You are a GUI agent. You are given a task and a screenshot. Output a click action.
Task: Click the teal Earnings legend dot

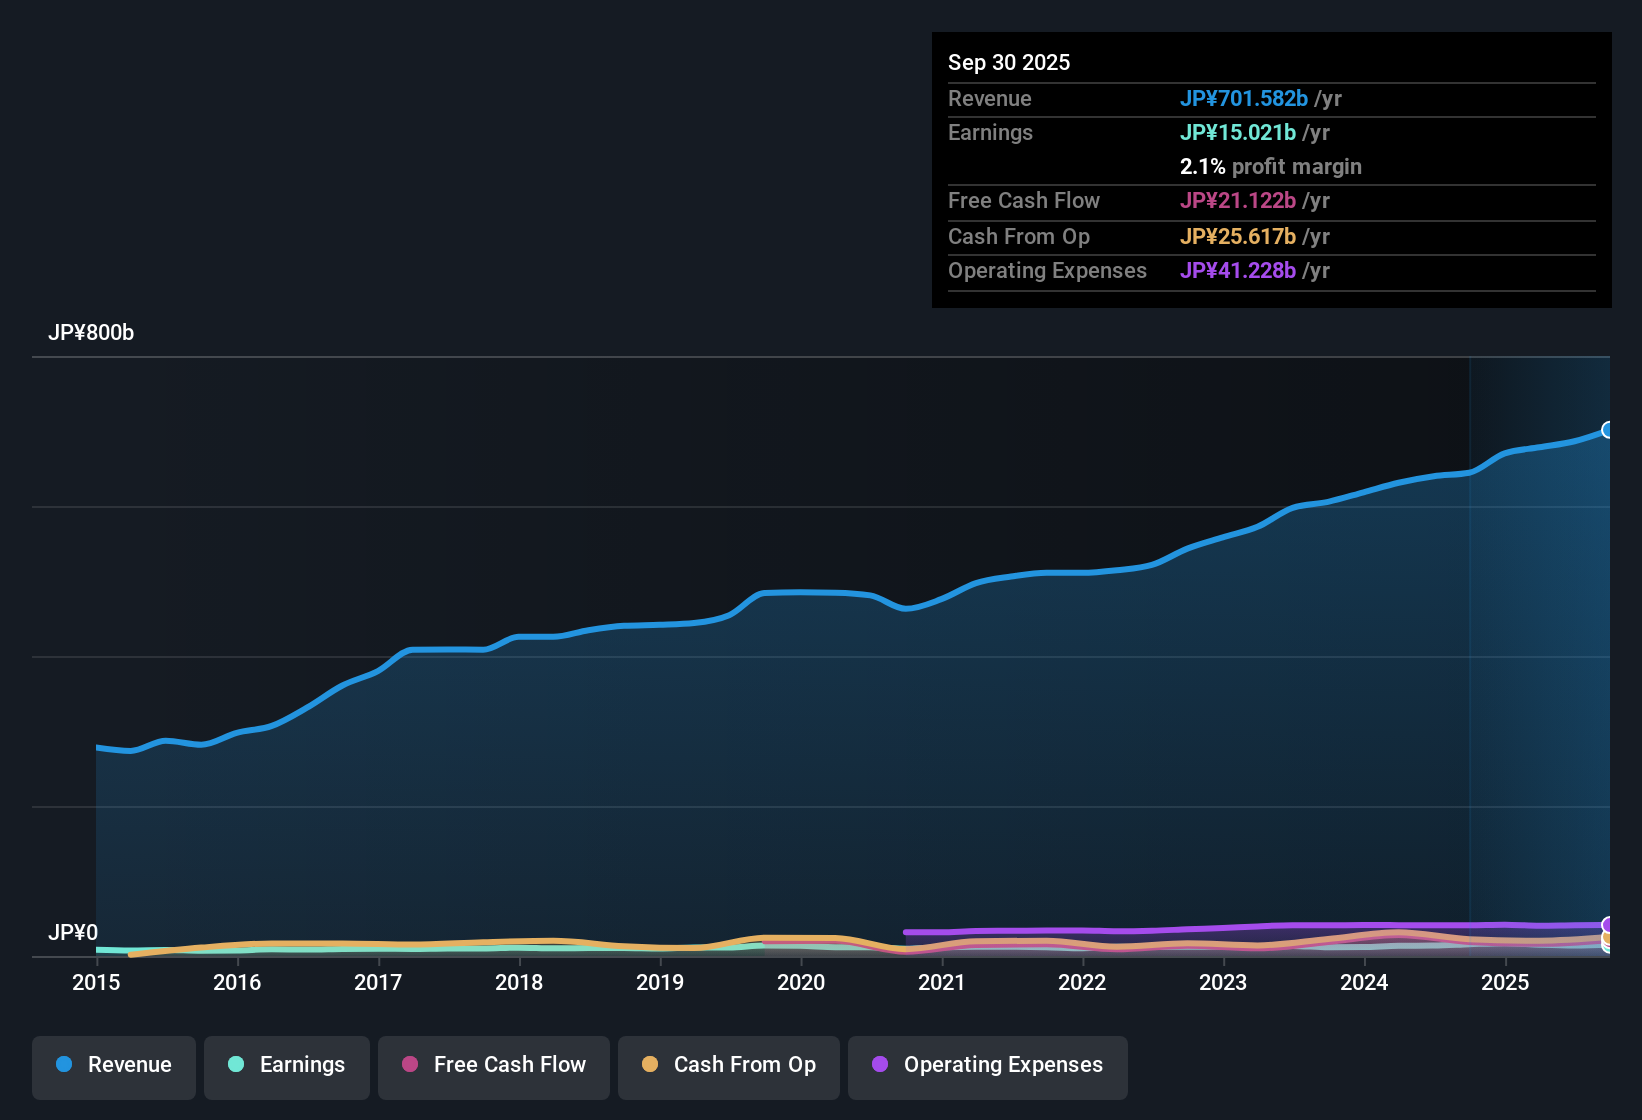click(x=236, y=1065)
